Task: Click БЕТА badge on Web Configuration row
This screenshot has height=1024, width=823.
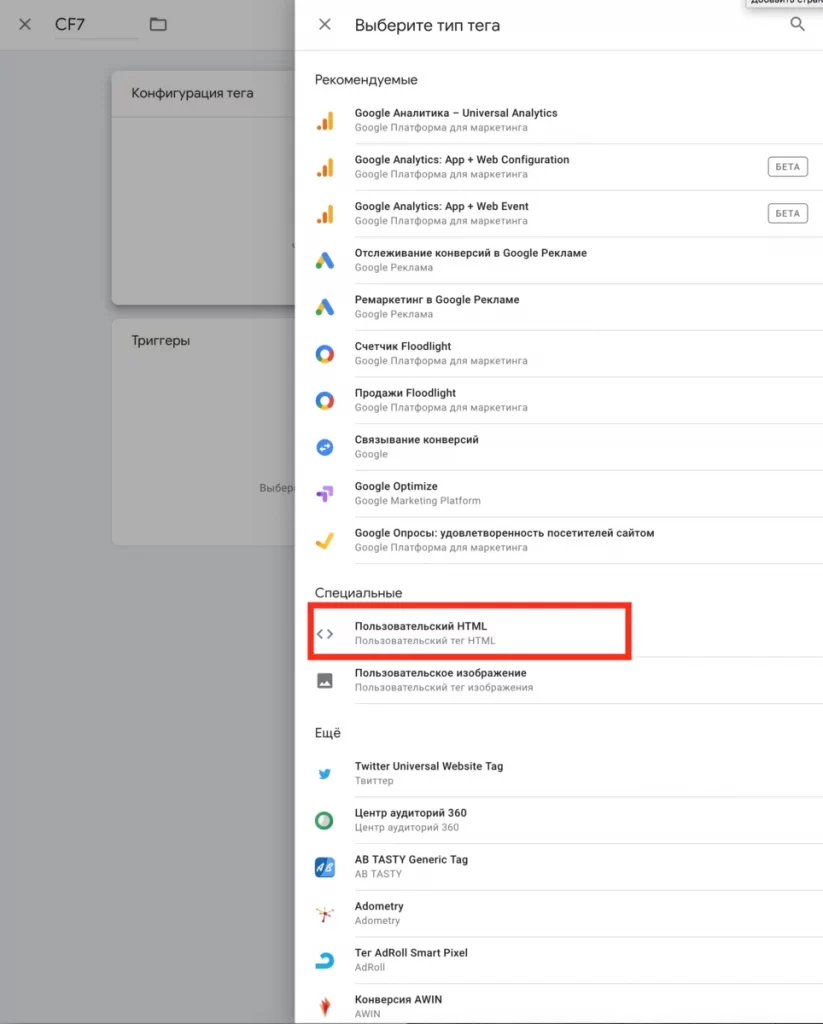Action: [x=788, y=167]
